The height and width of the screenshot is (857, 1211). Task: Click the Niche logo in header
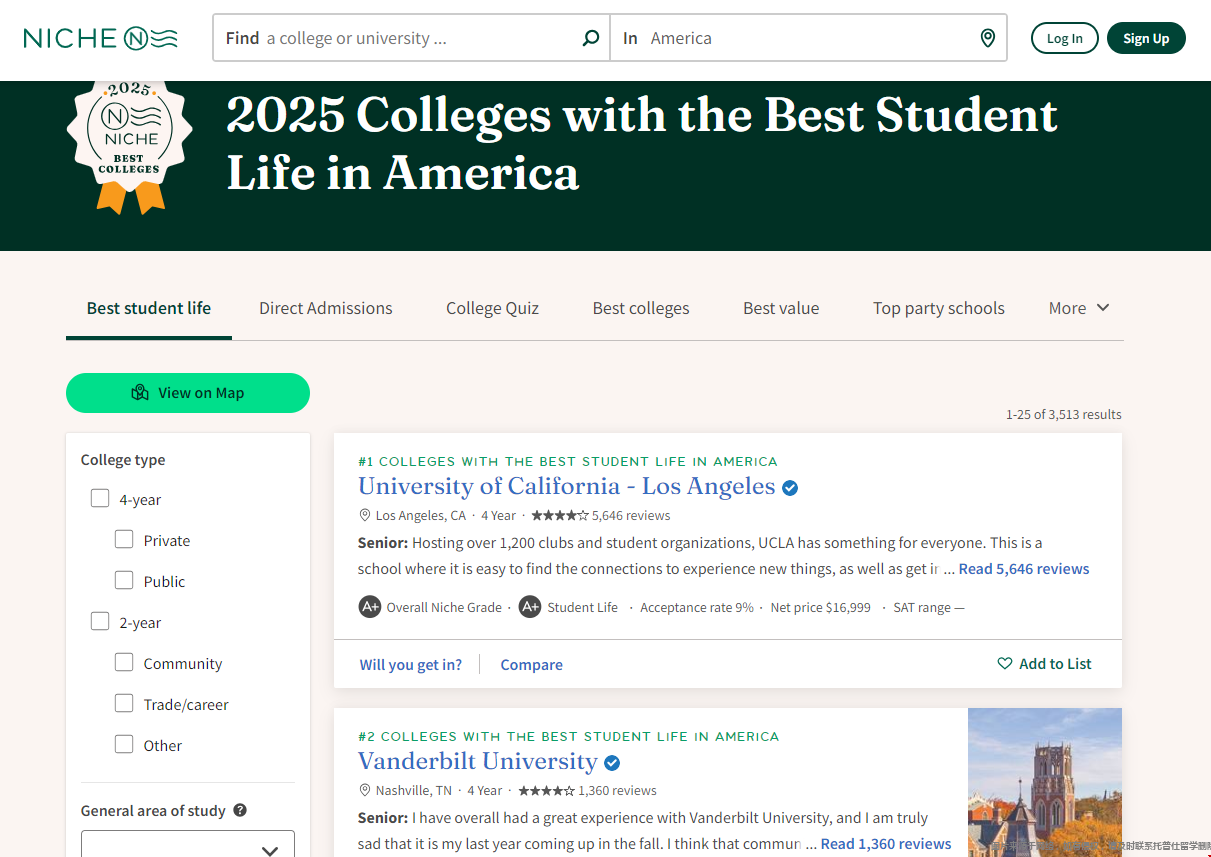coord(100,38)
